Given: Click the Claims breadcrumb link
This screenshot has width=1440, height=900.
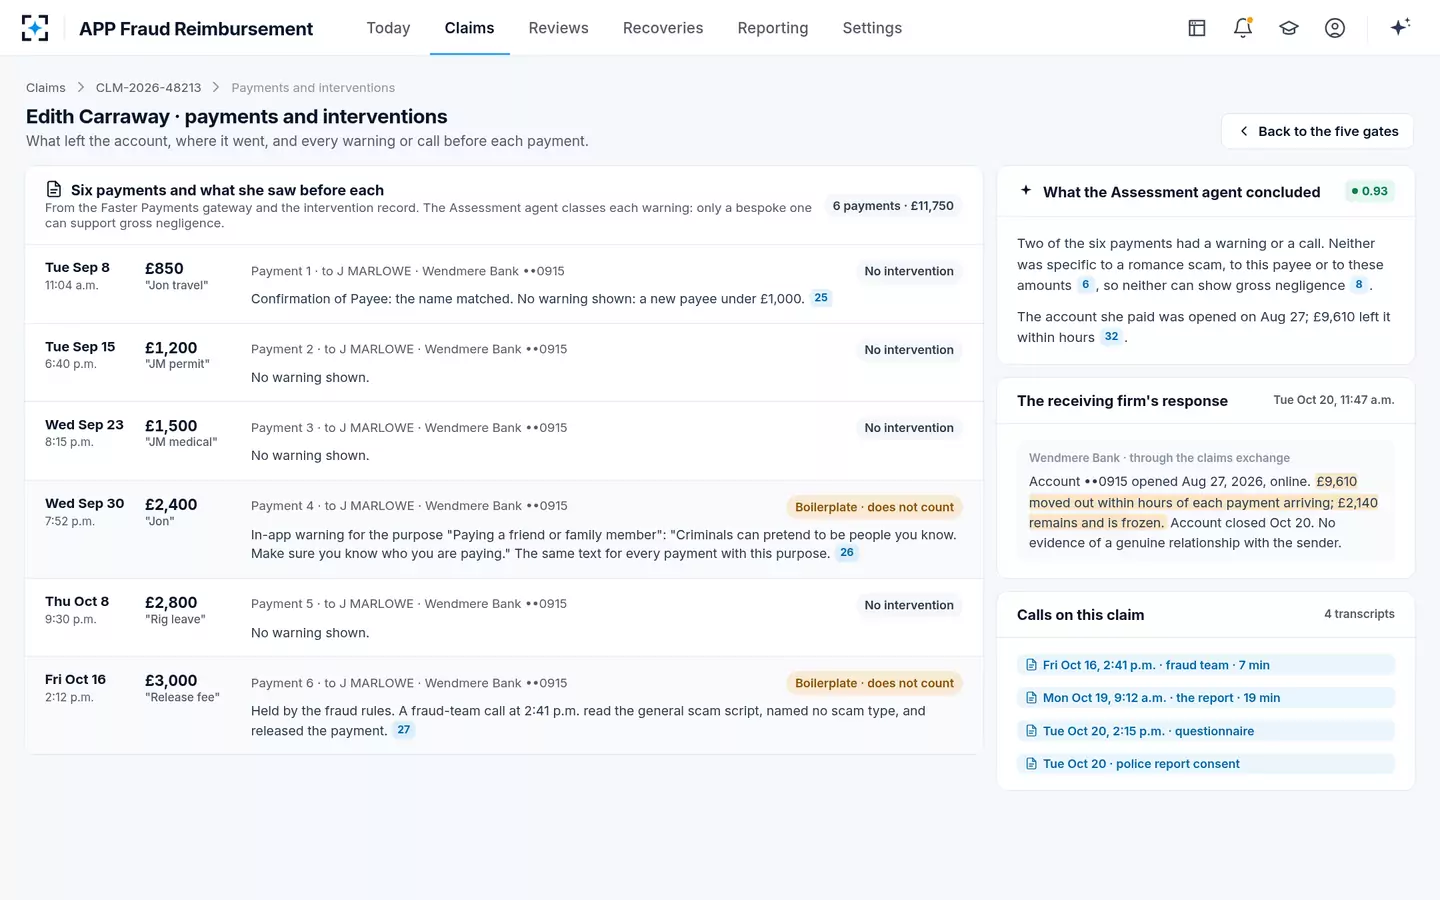Looking at the screenshot, I should coord(46,88).
